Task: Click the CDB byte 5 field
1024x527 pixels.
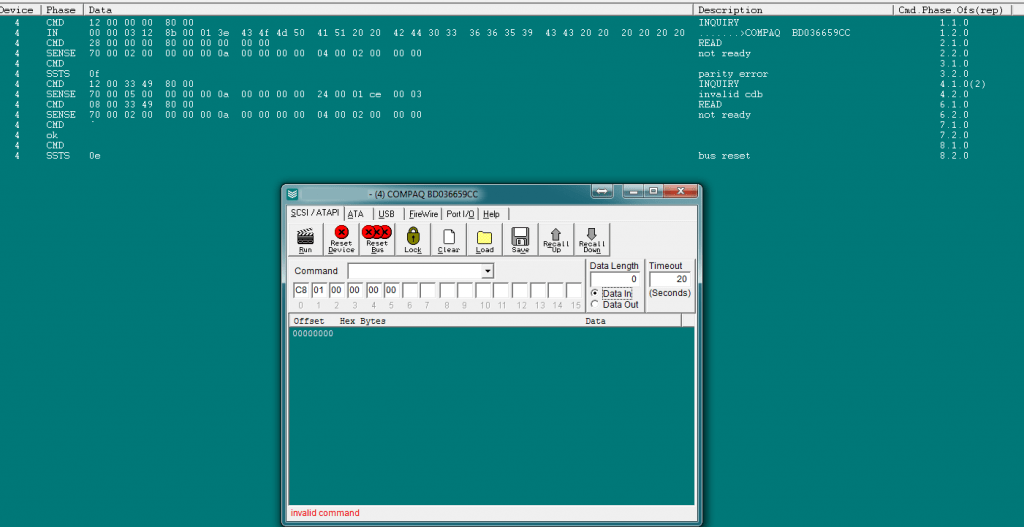Action: tap(391, 290)
